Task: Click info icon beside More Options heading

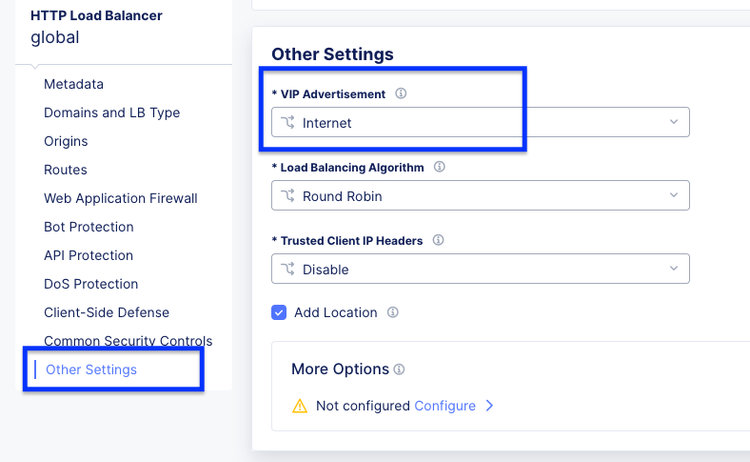Action: click(399, 369)
